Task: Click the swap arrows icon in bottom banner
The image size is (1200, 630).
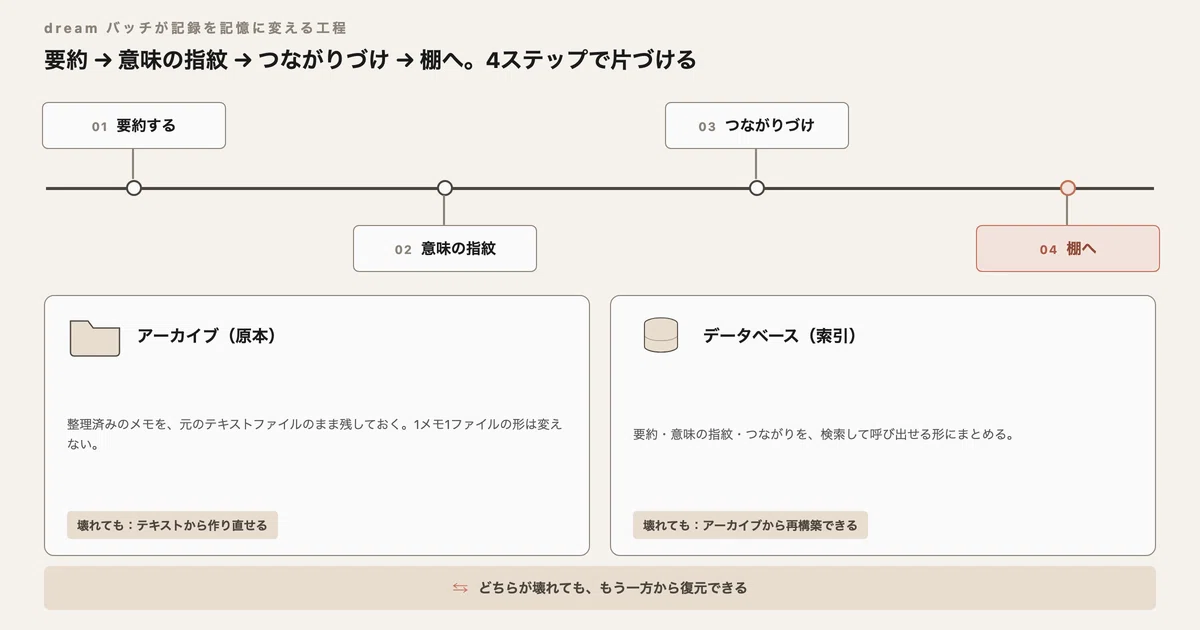Action: click(460, 588)
